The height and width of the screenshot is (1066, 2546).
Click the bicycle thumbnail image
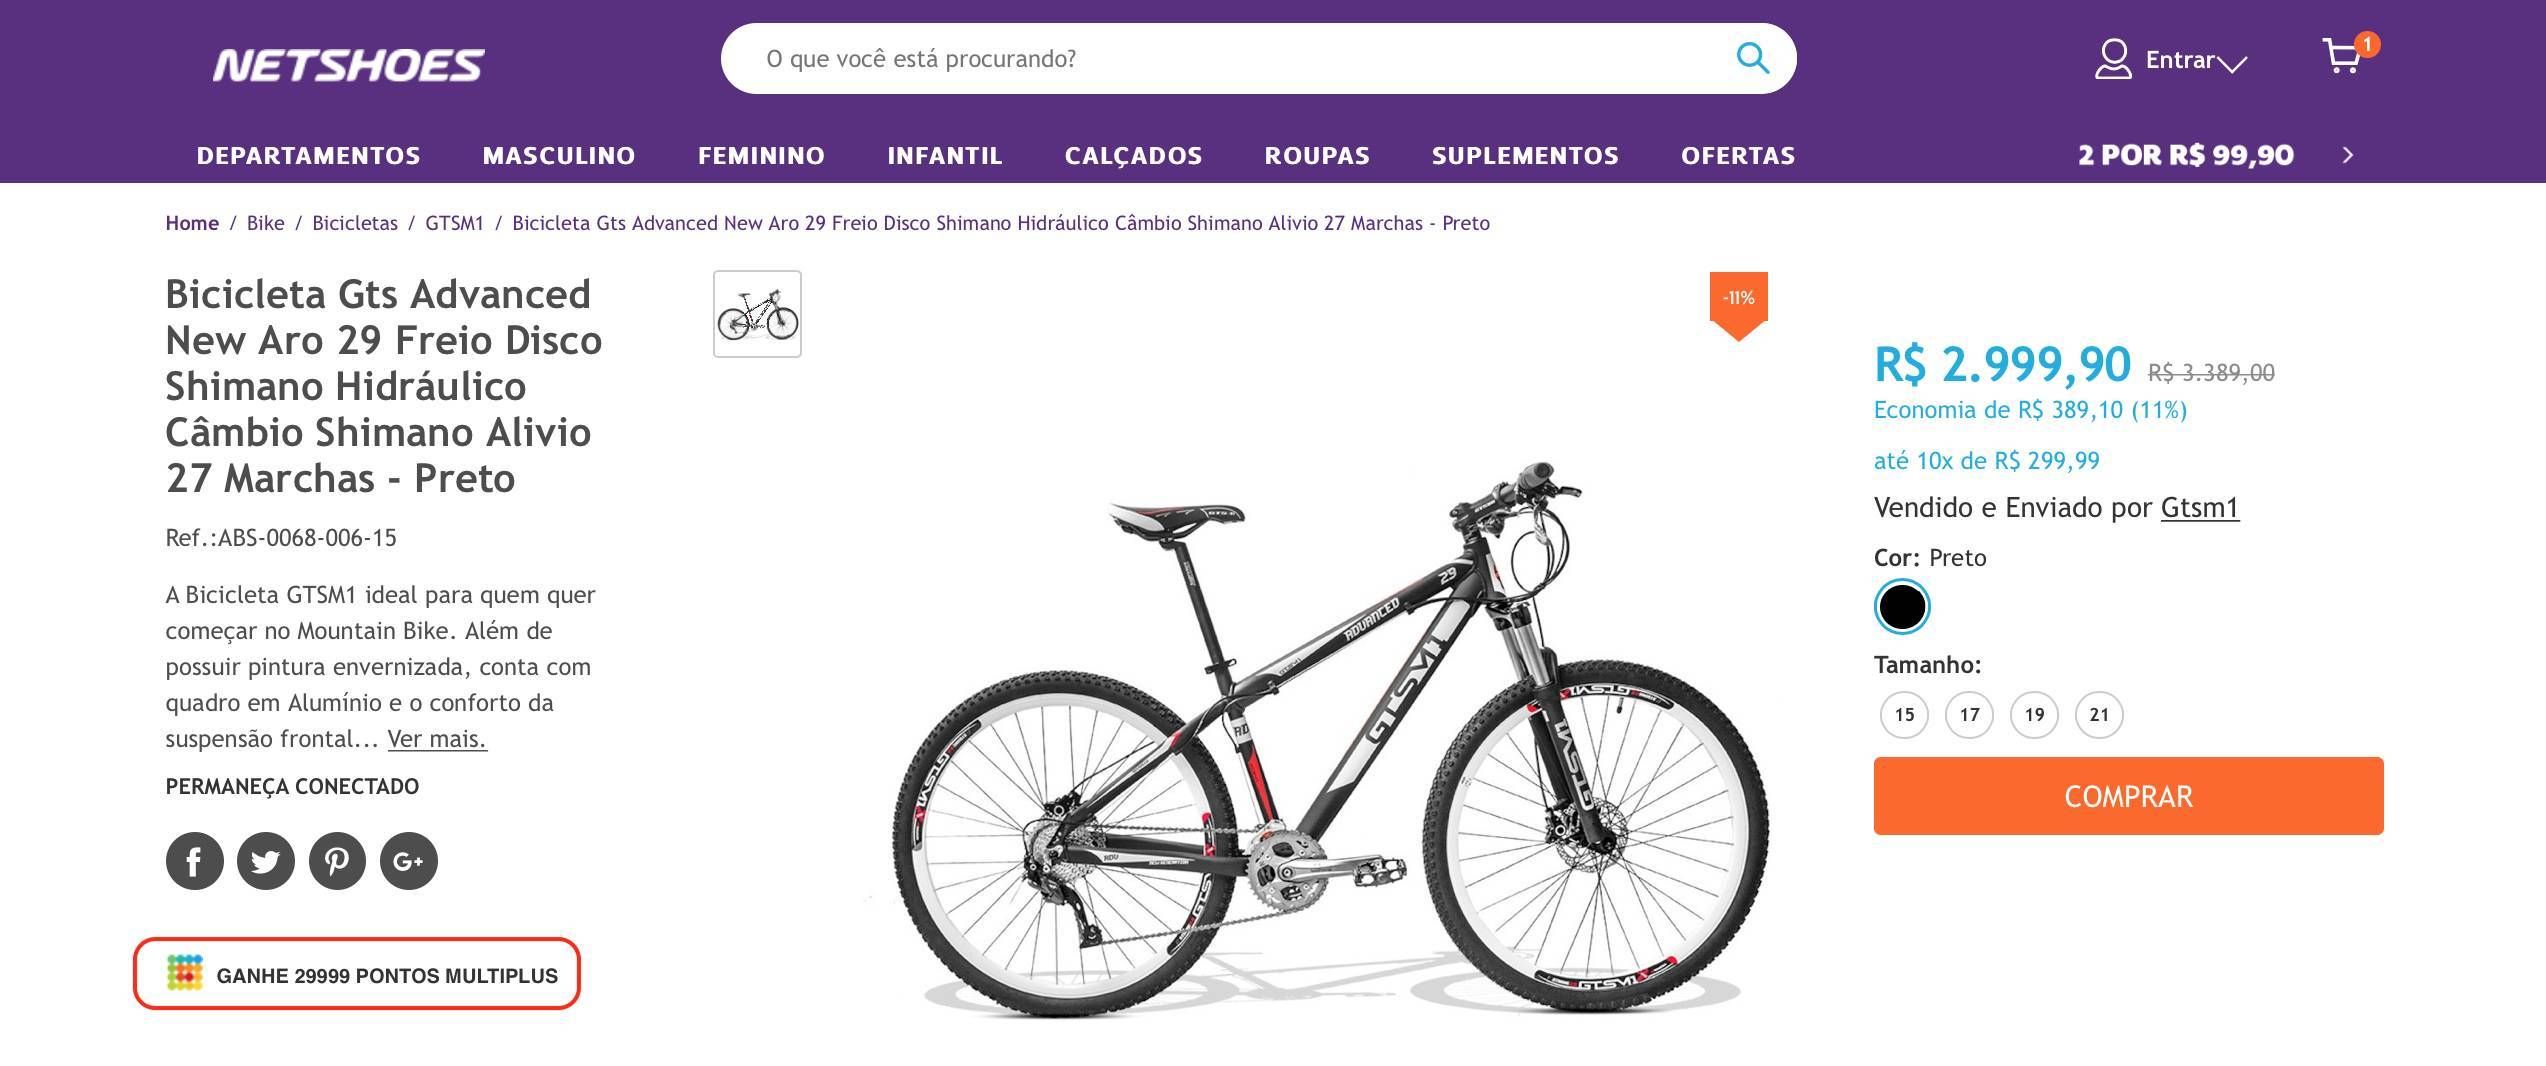click(x=757, y=314)
